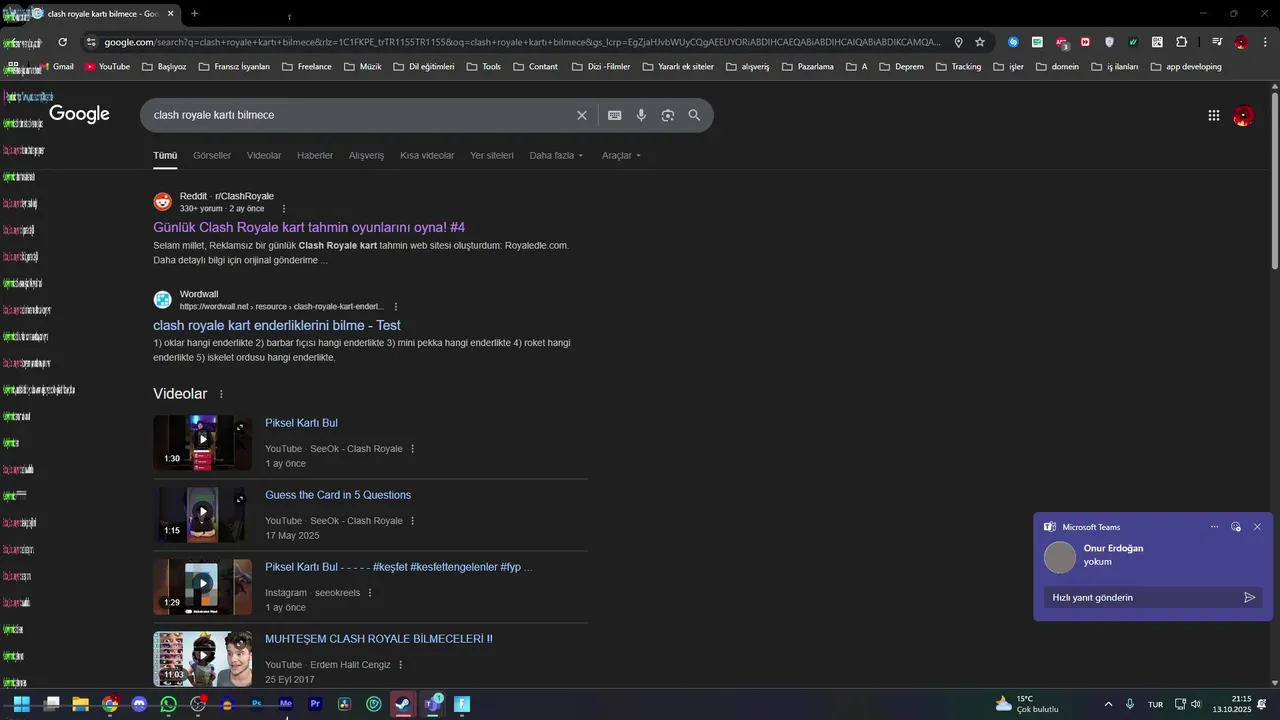Open the Shazam browser extension
The image size is (1280, 720).
[x=1013, y=42]
